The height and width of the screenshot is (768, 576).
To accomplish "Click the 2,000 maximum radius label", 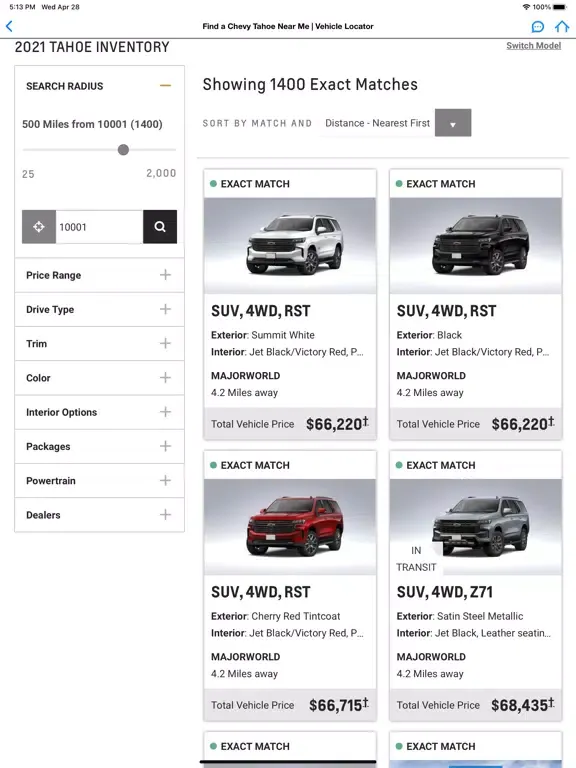I will (x=161, y=173).
